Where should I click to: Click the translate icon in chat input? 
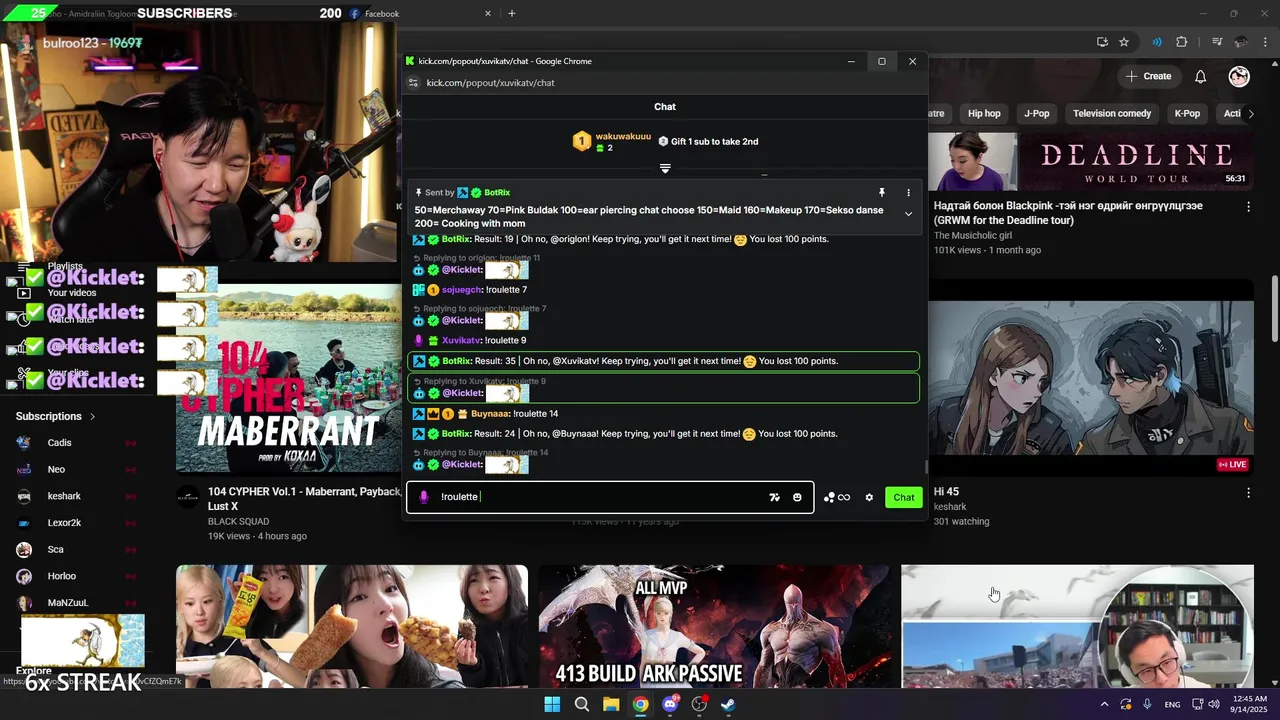point(774,497)
